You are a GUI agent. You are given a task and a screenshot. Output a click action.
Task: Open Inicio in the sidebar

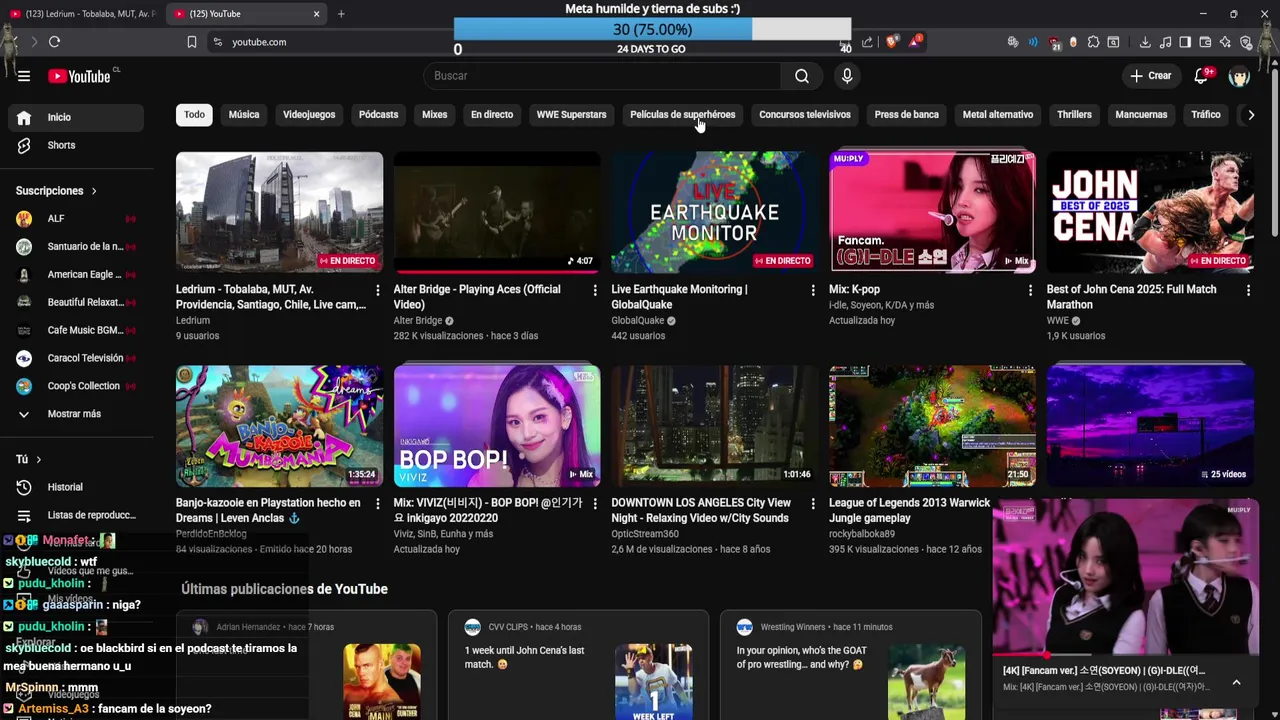[x=76, y=117]
